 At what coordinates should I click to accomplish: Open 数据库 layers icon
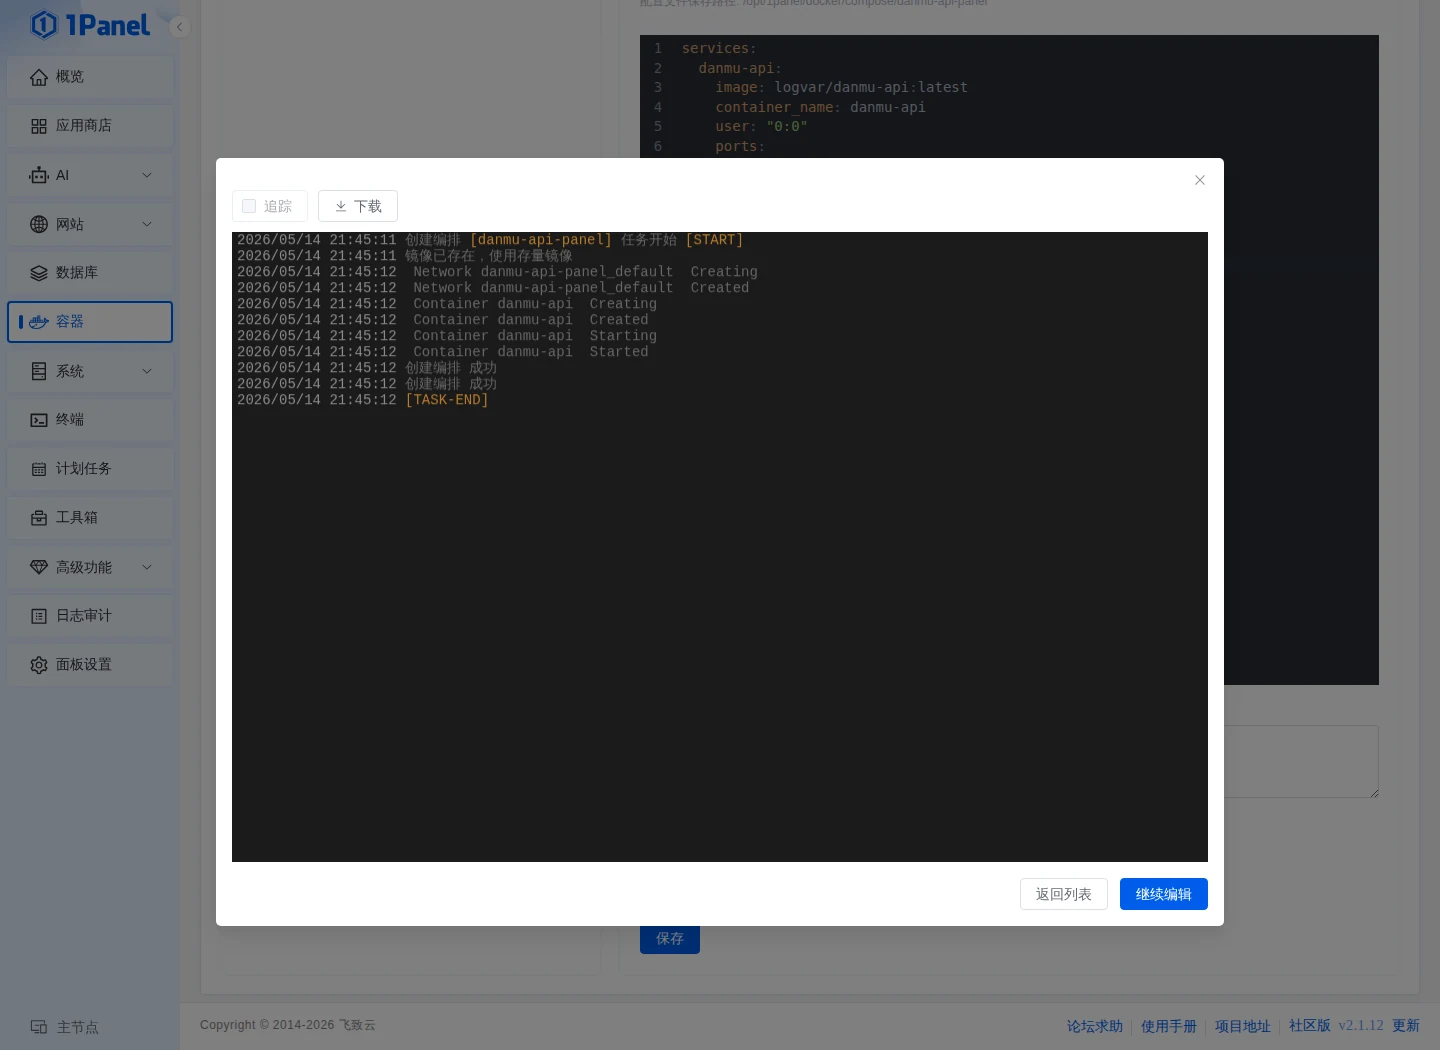(x=39, y=273)
